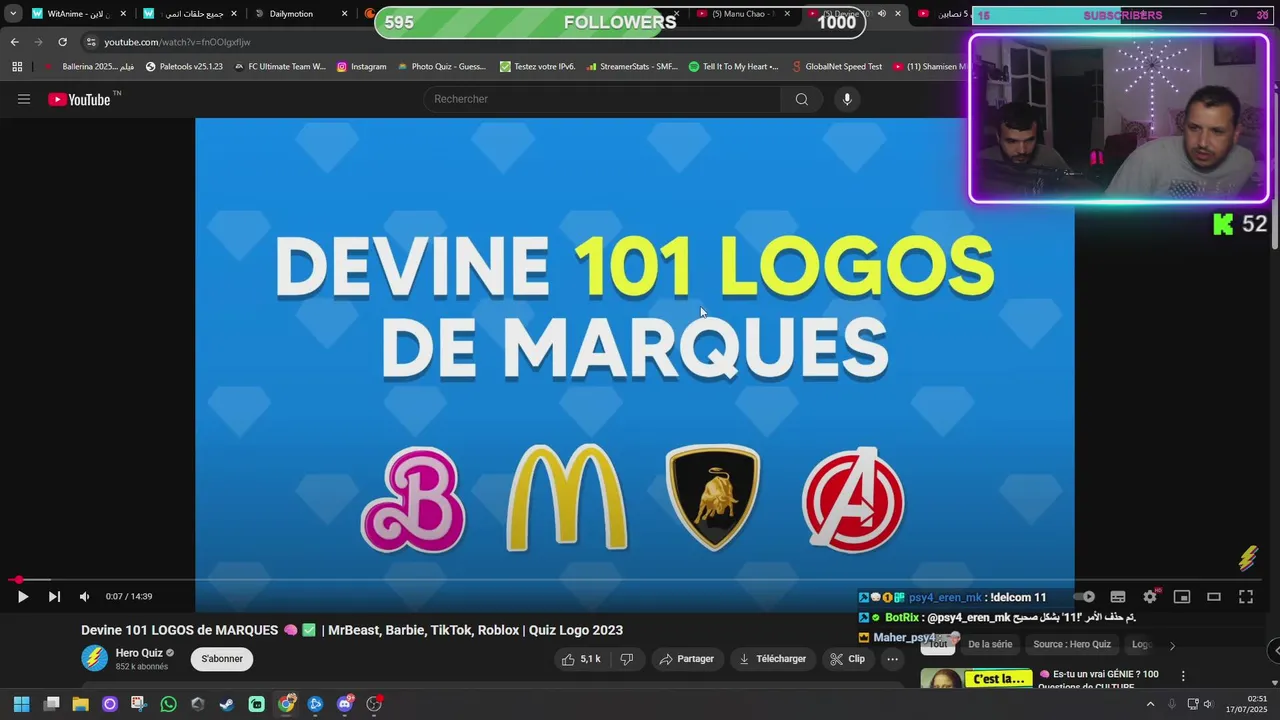Viewport: 1280px width, 720px height.
Task: Toggle subtitles in the player
Action: click(x=1118, y=597)
